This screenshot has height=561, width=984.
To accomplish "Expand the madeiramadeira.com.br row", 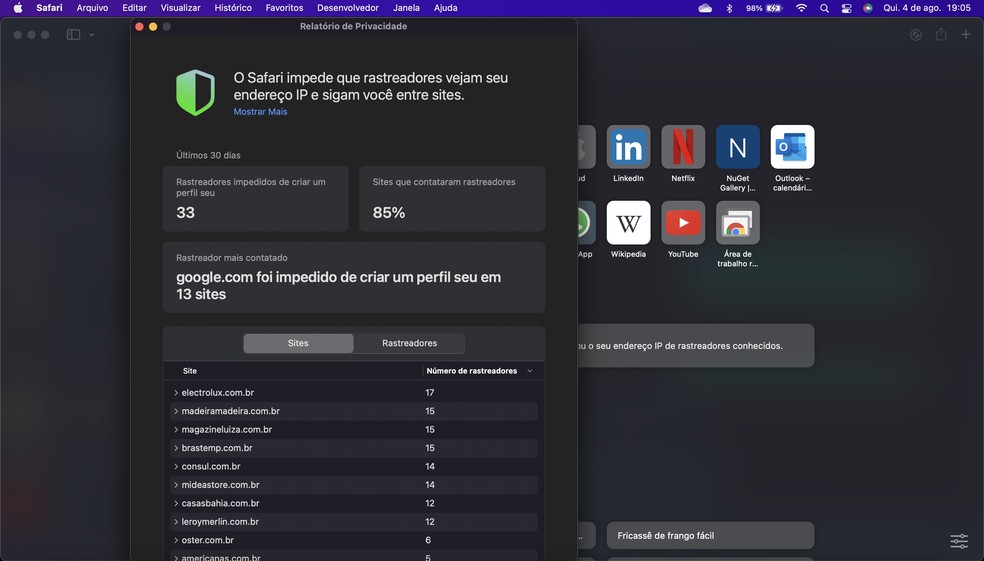I will tap(176, 411).
